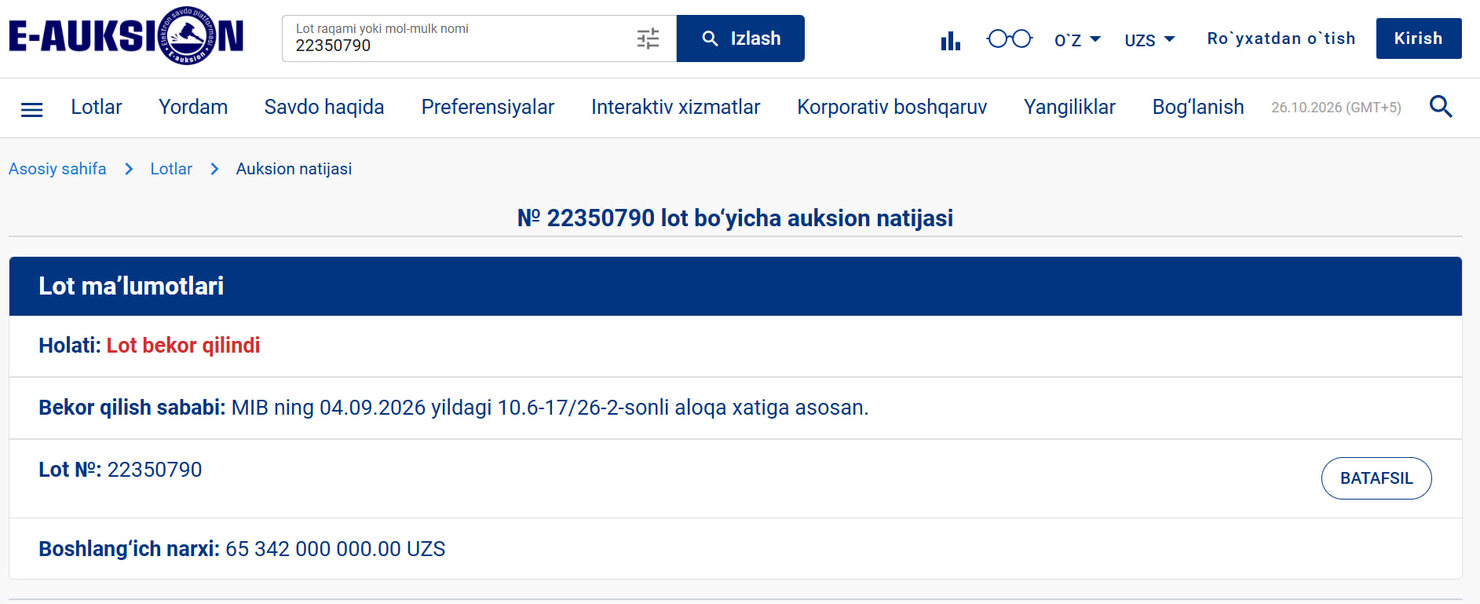Expand the UZS currency dropdown
This screenshot has width=1480, height=604.
coord(1150,40)
